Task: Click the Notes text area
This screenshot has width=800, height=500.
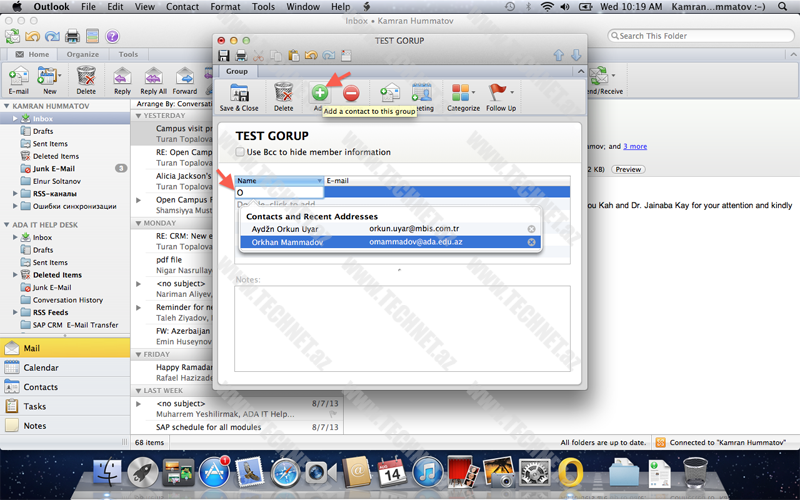Action: tap(402, 328)
